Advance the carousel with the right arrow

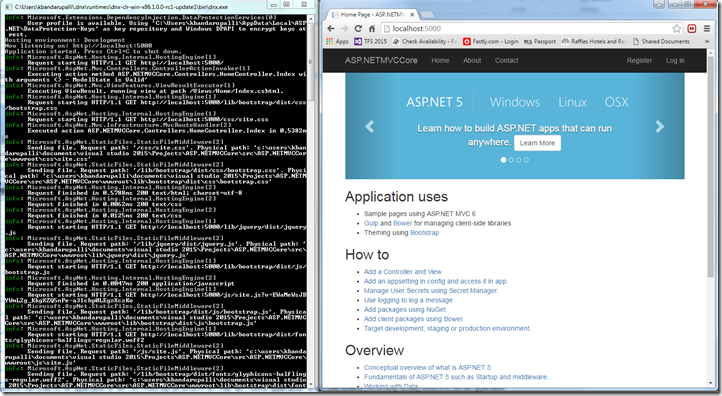[x=660, y=127]
